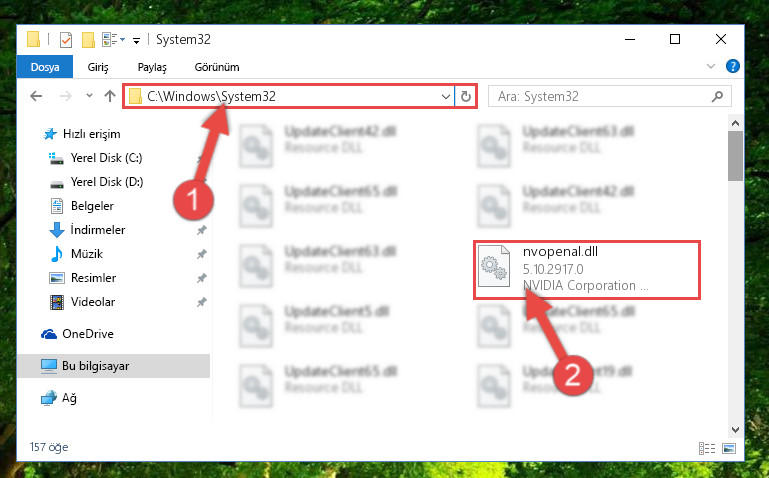Open the Paylaş ribbon tab
The image size is (769, 478).
coord(152,67)
